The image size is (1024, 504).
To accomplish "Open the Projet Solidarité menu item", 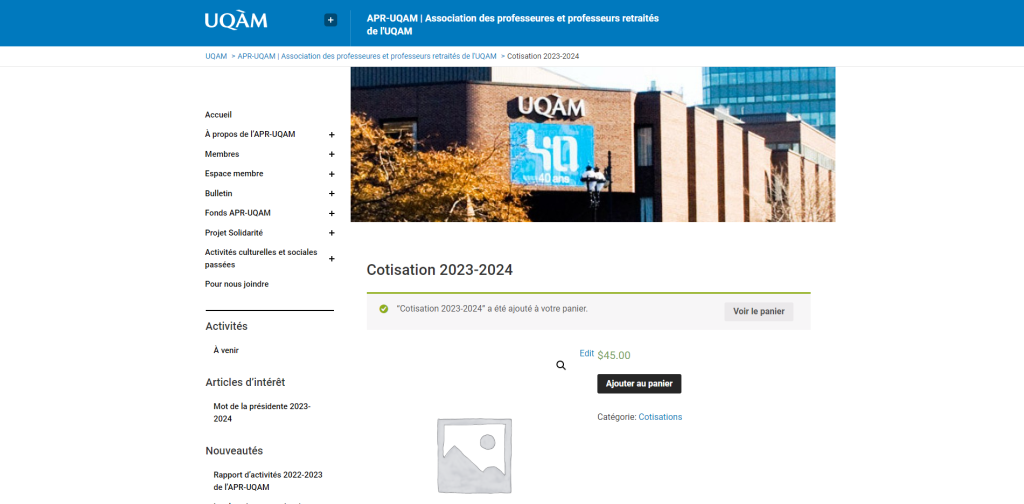I will tap(234, 232).
